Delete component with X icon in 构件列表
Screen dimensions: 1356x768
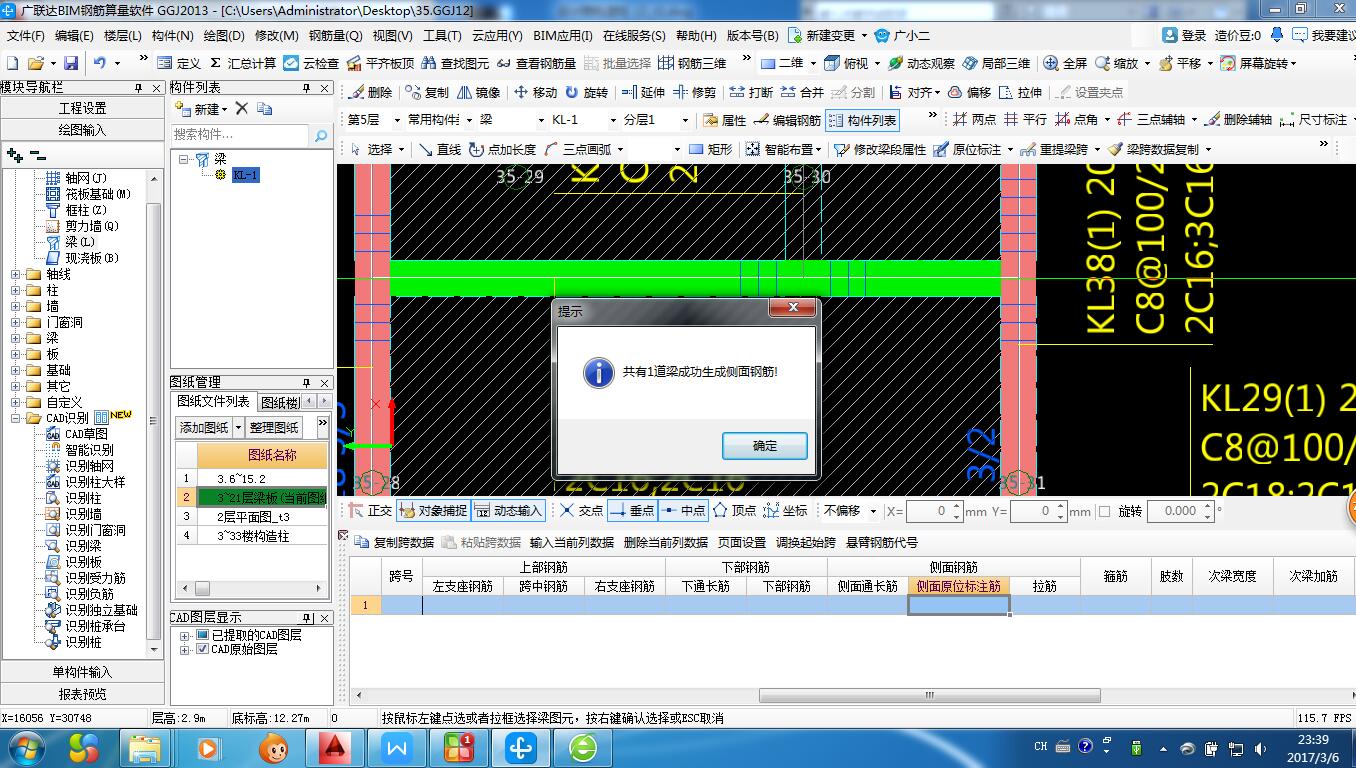[241, 108]
